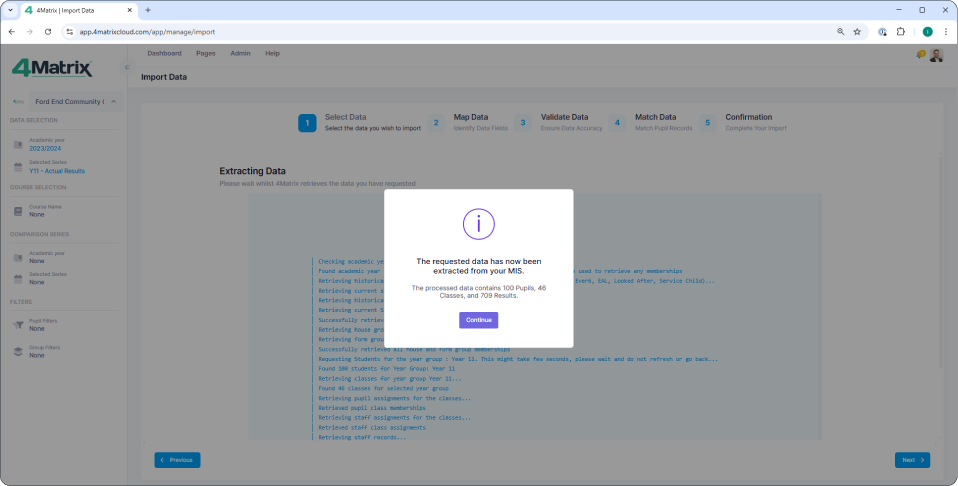Click Continue in the extraction dialog
958x486 pixels.
click(478, 320)
